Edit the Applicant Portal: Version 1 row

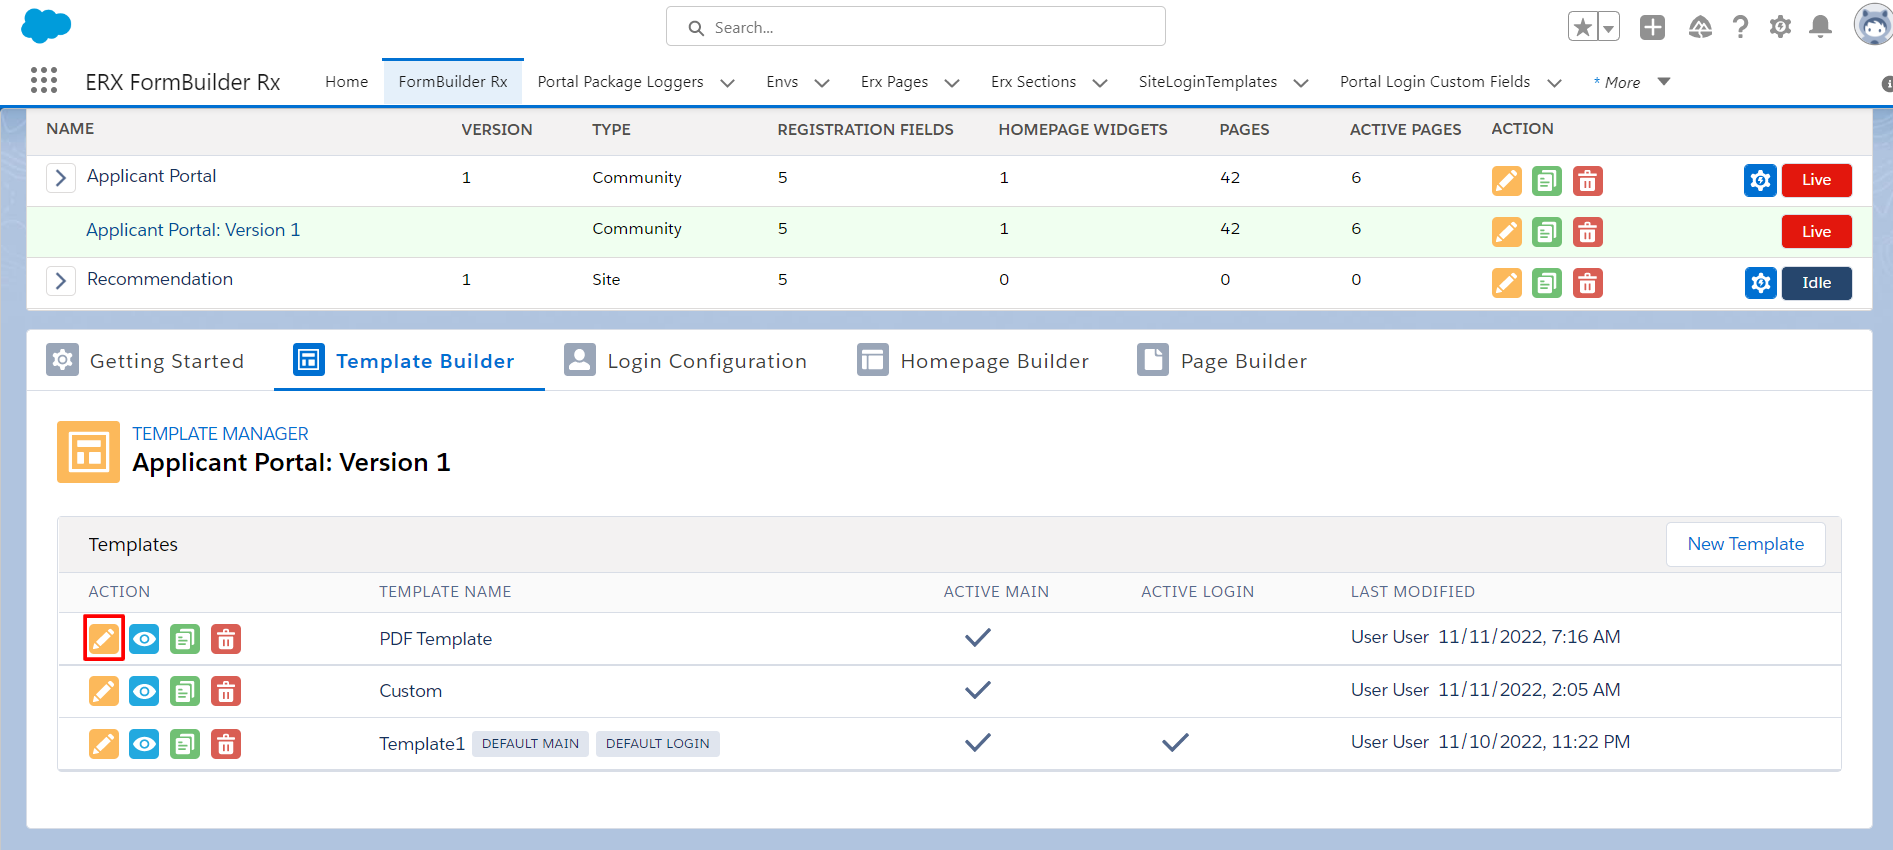(1506, 232)
